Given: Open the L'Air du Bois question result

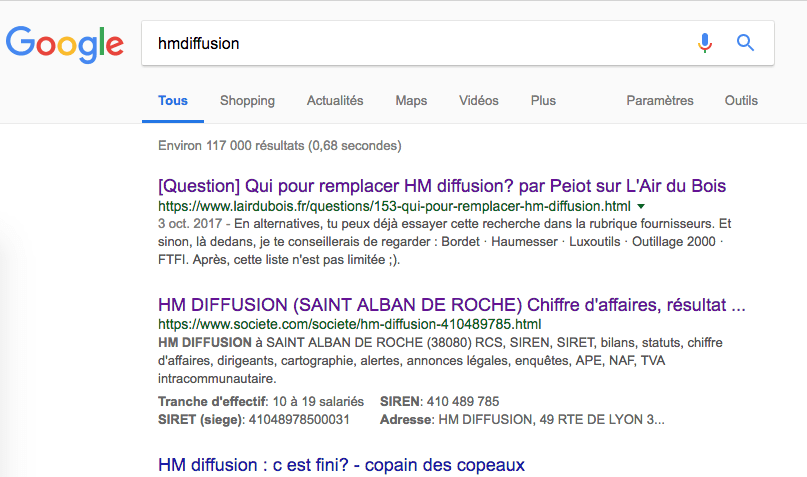Looking at the screenshot, I should tap(442, 186).
